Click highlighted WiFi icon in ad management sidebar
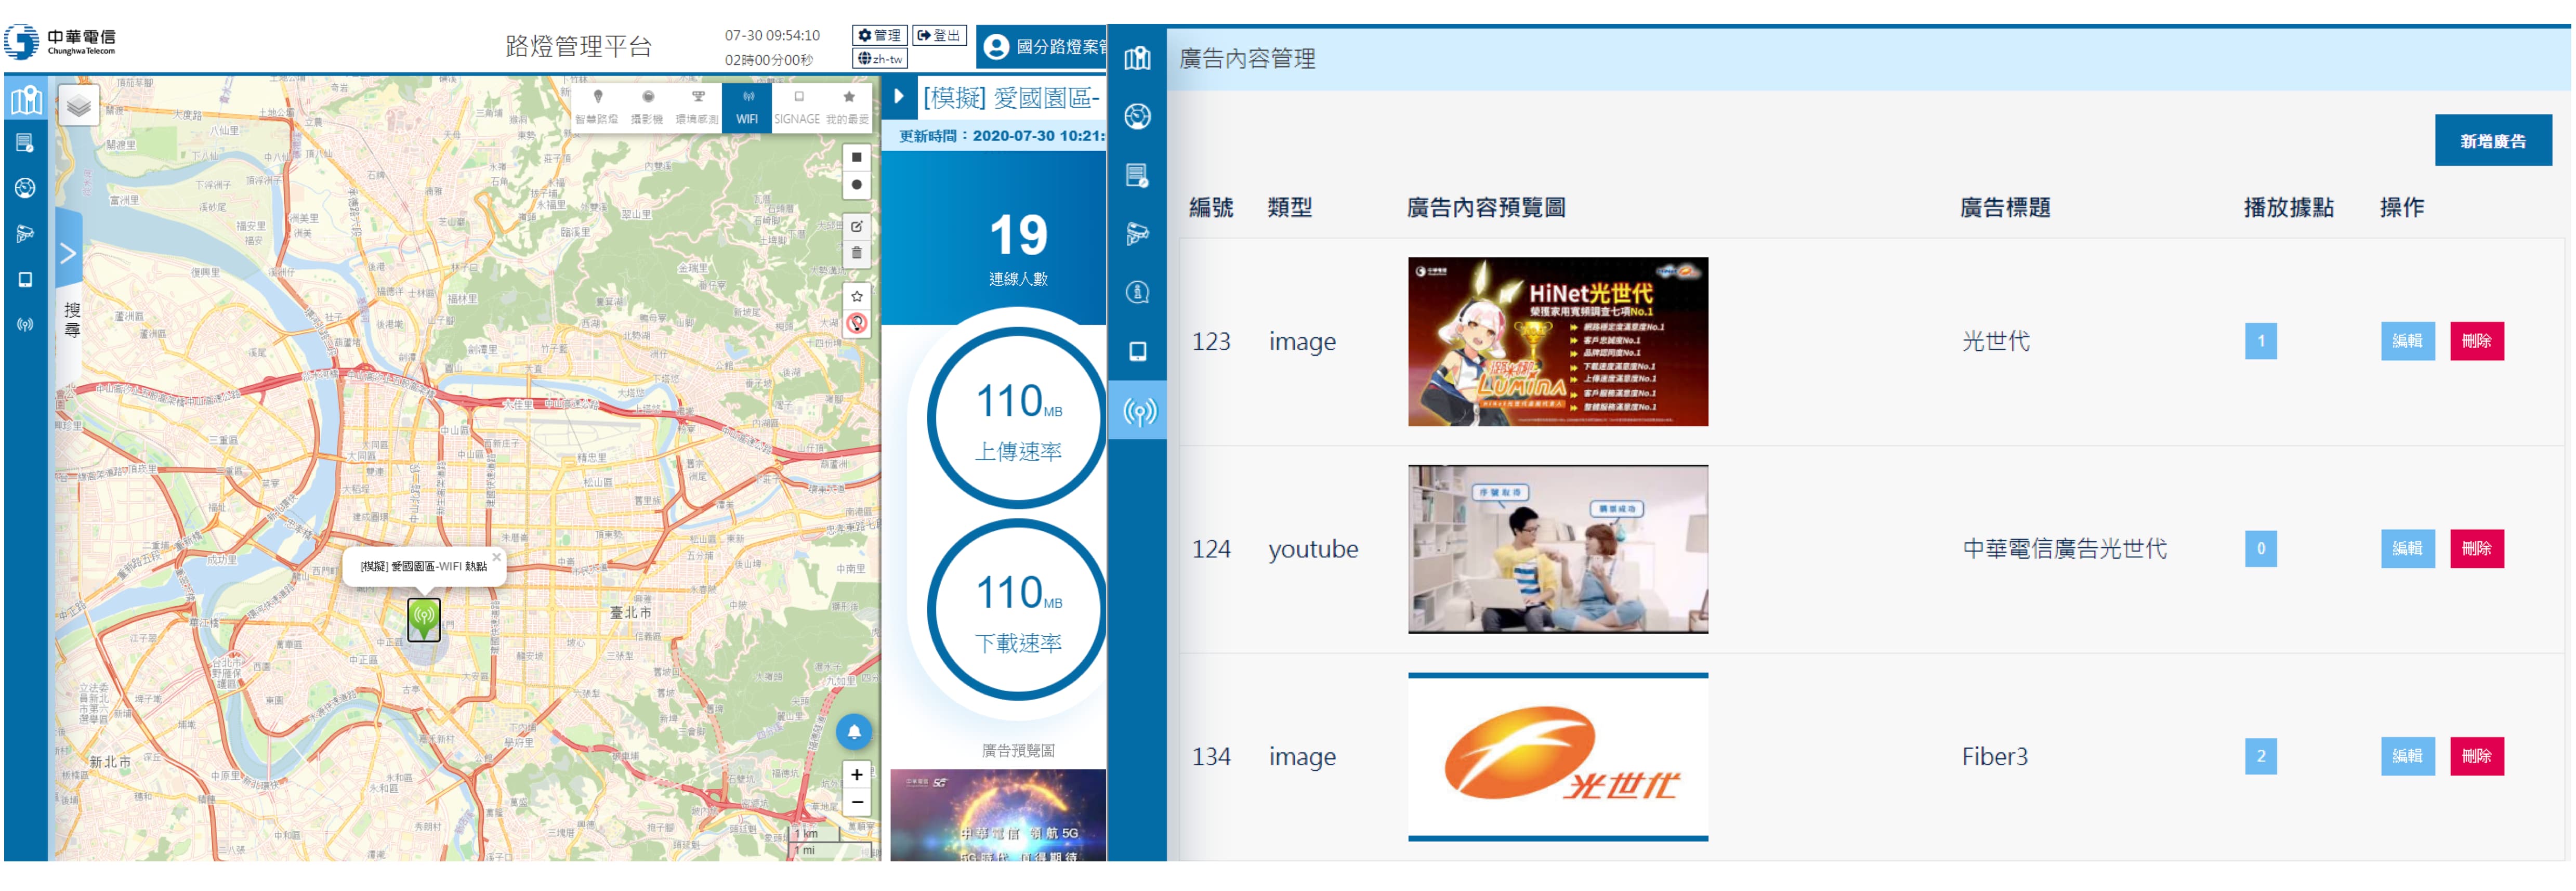The width and height of the screenshot is (2576, 891). tap(1138, 411)
